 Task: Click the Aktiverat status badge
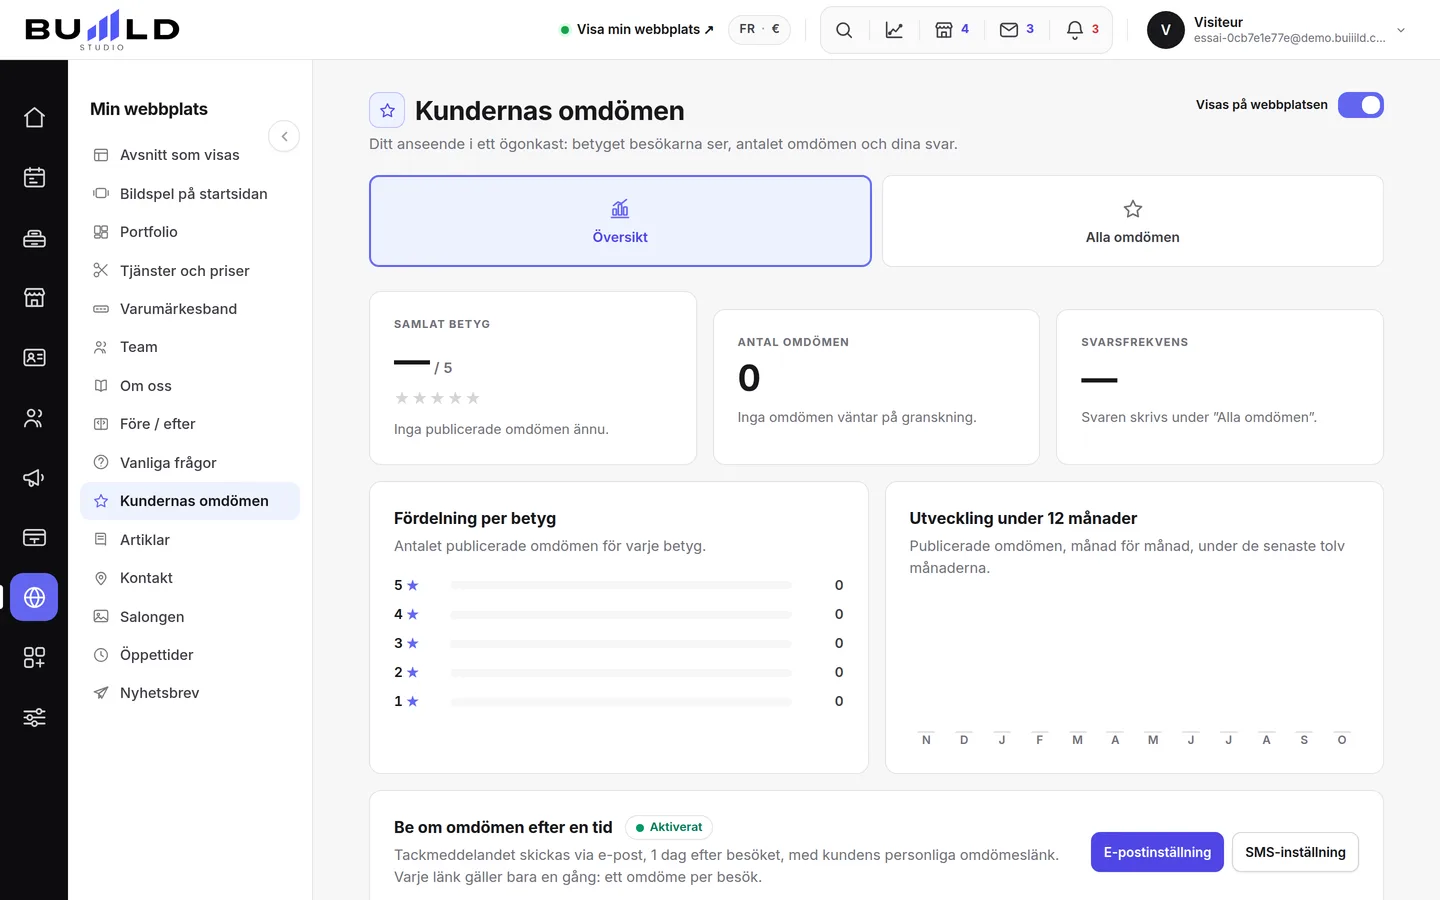(669, 827)
